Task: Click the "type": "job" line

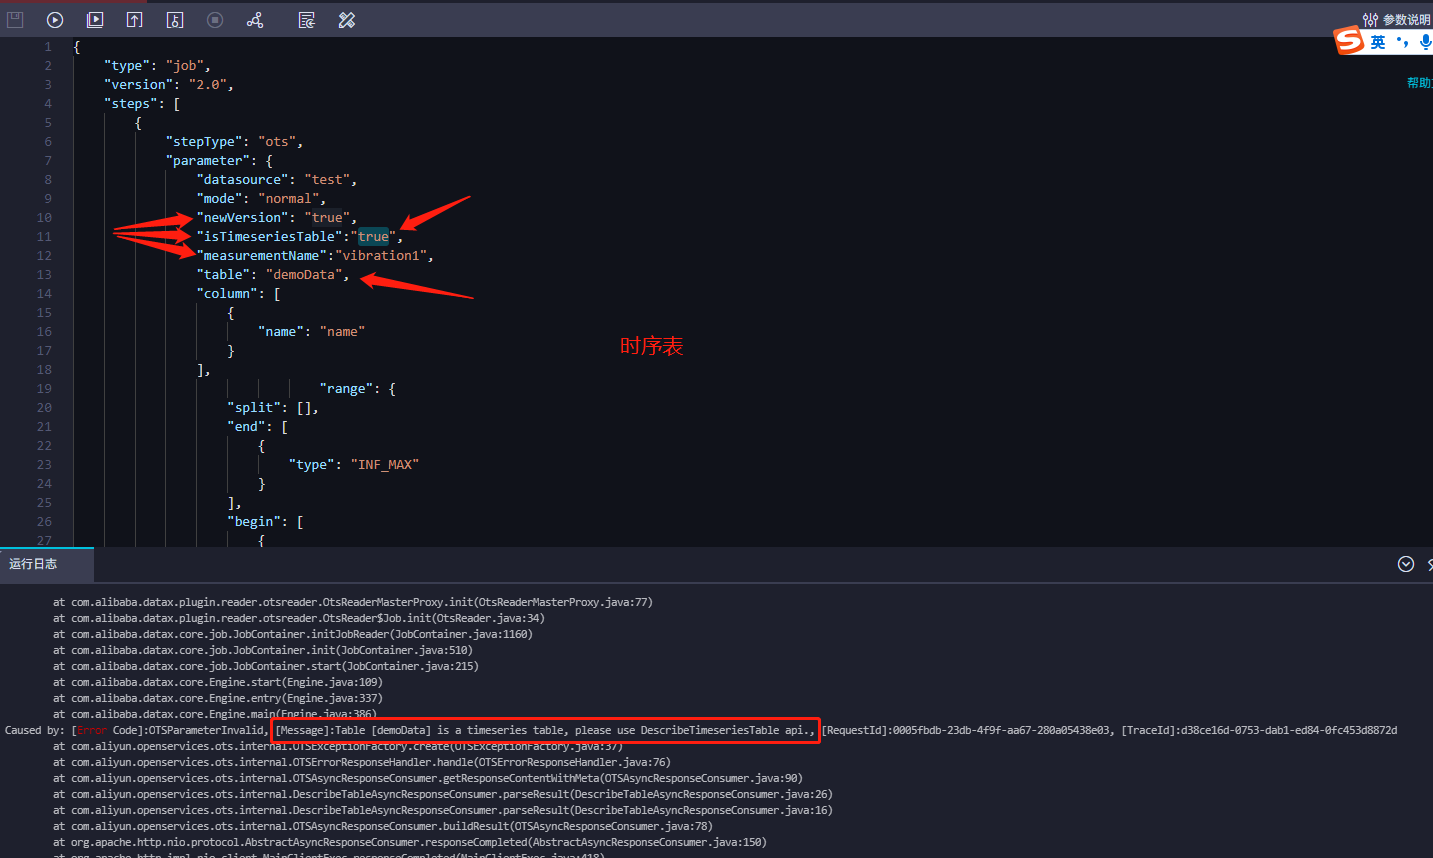Action: [157, 65]
